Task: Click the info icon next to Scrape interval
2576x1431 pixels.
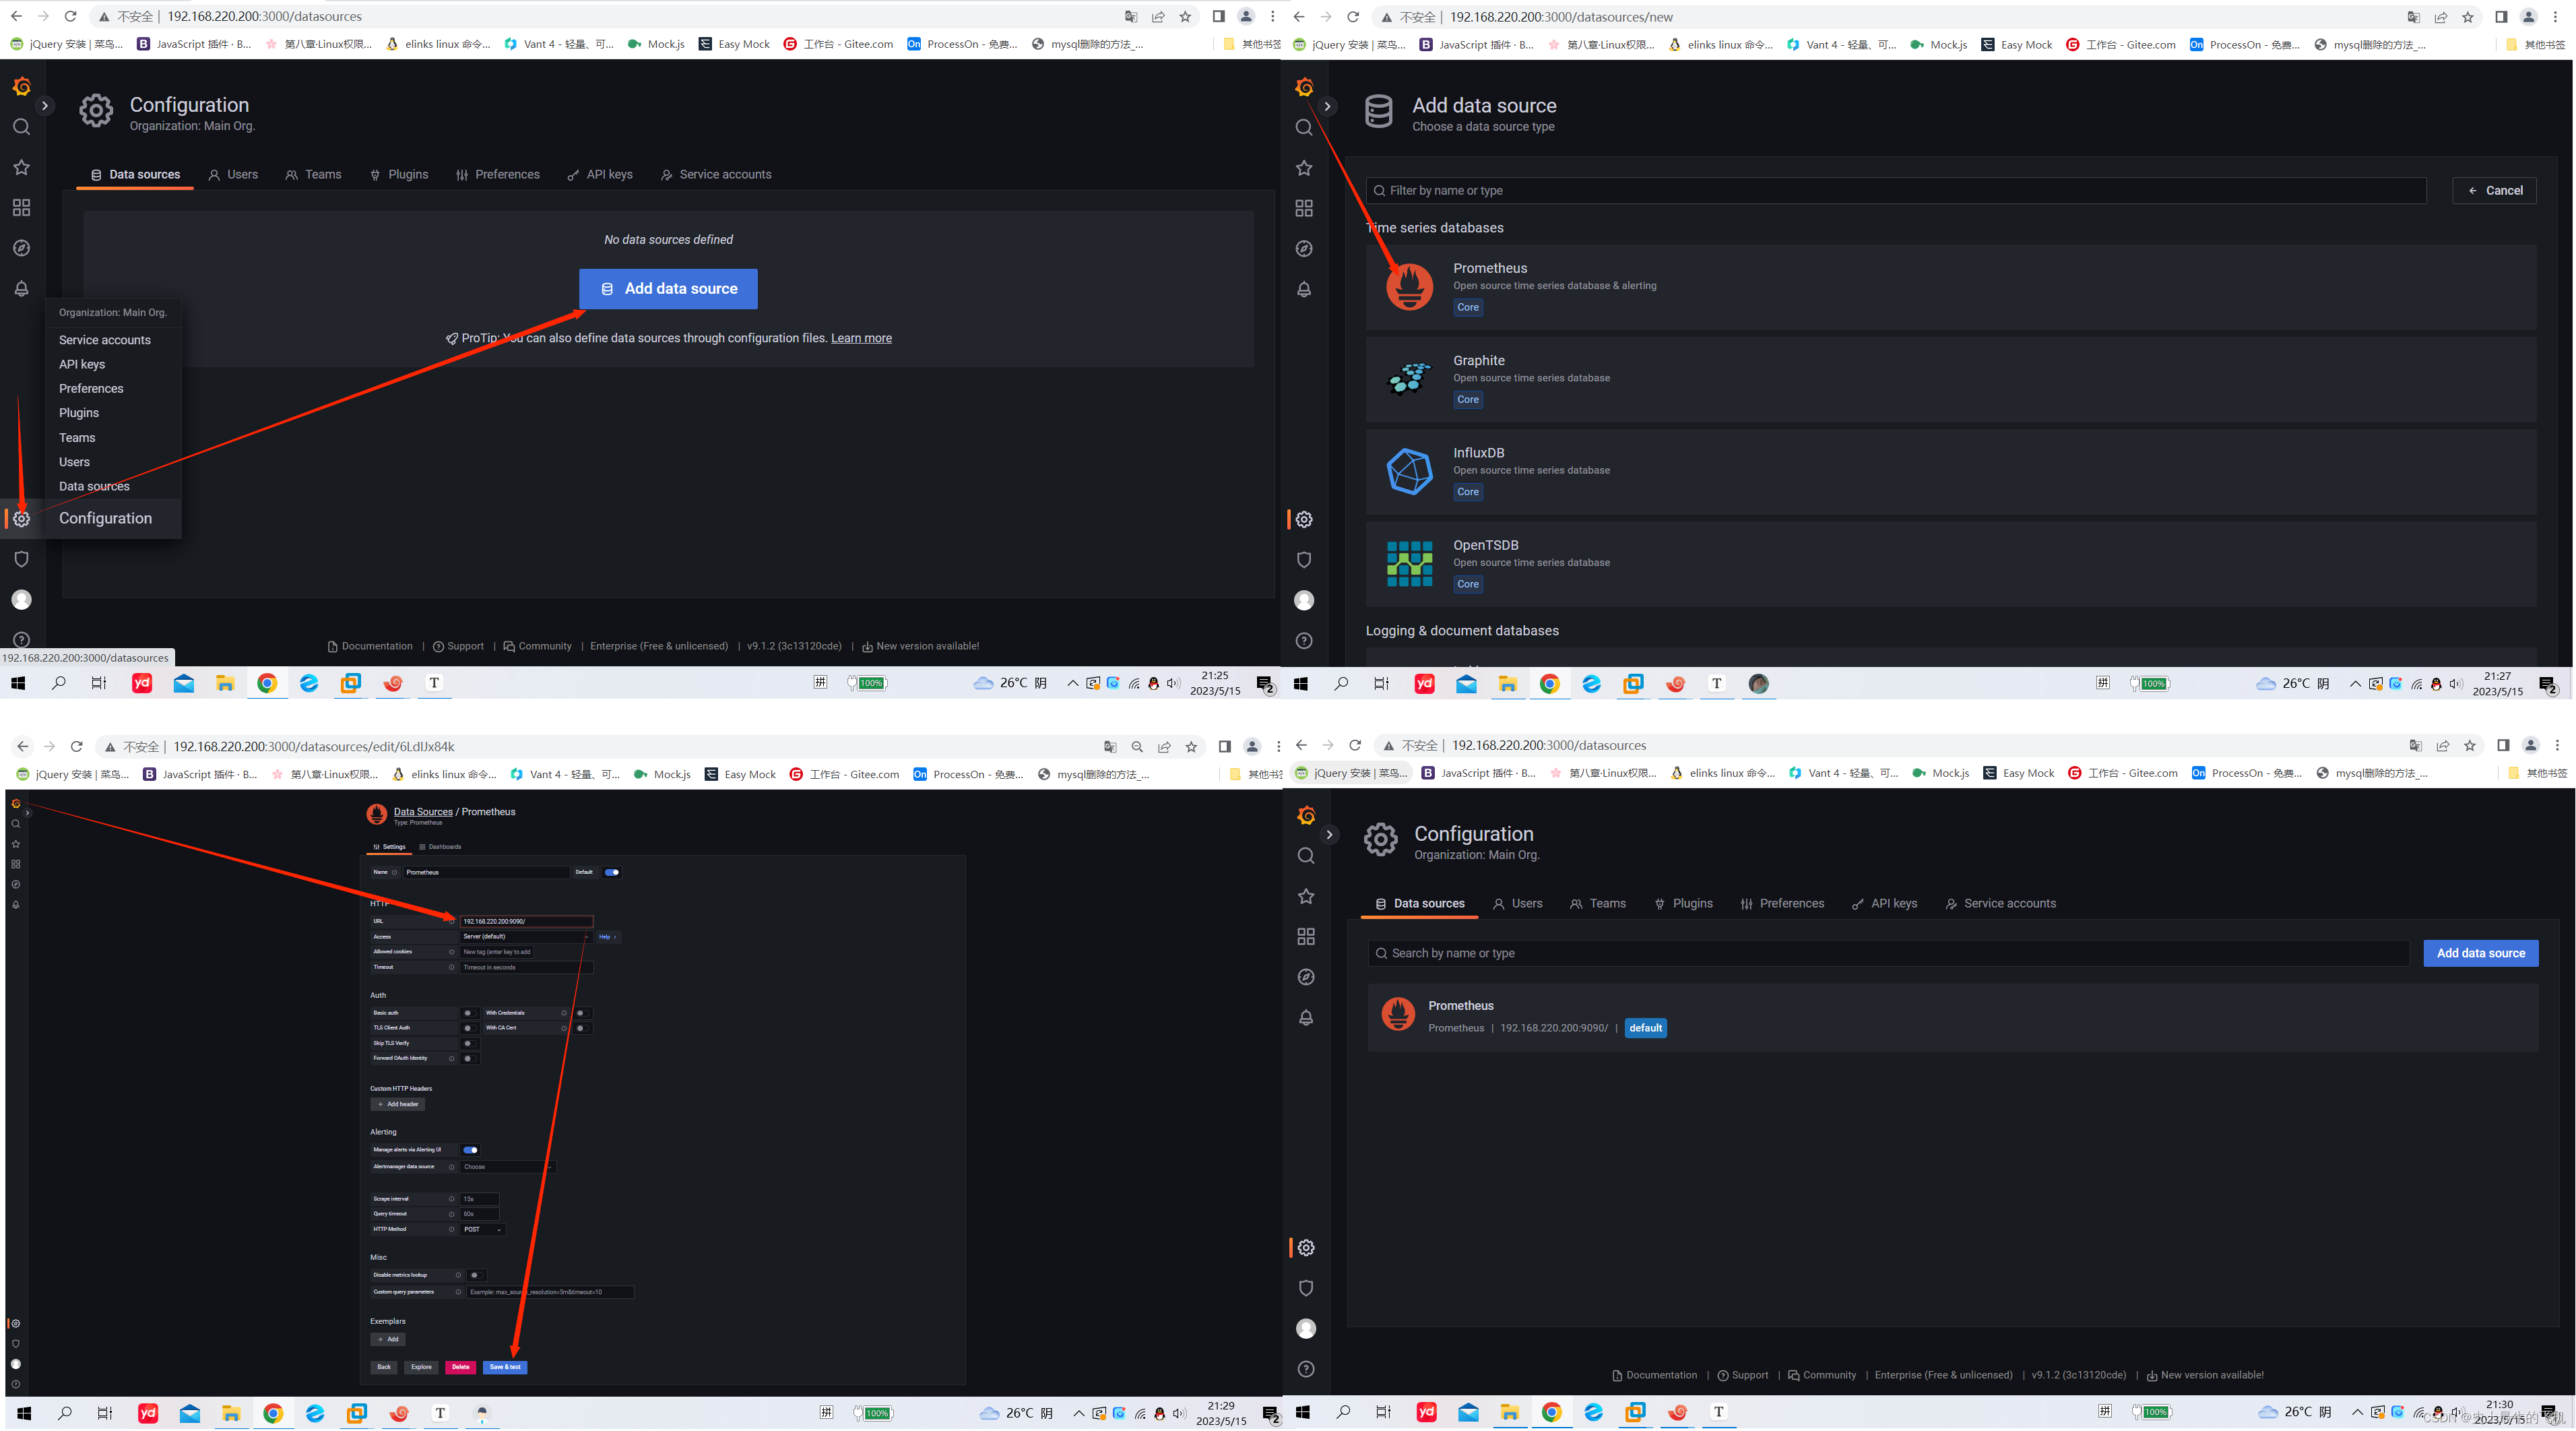Action: pyautogui.click(x=451, y=1198)
